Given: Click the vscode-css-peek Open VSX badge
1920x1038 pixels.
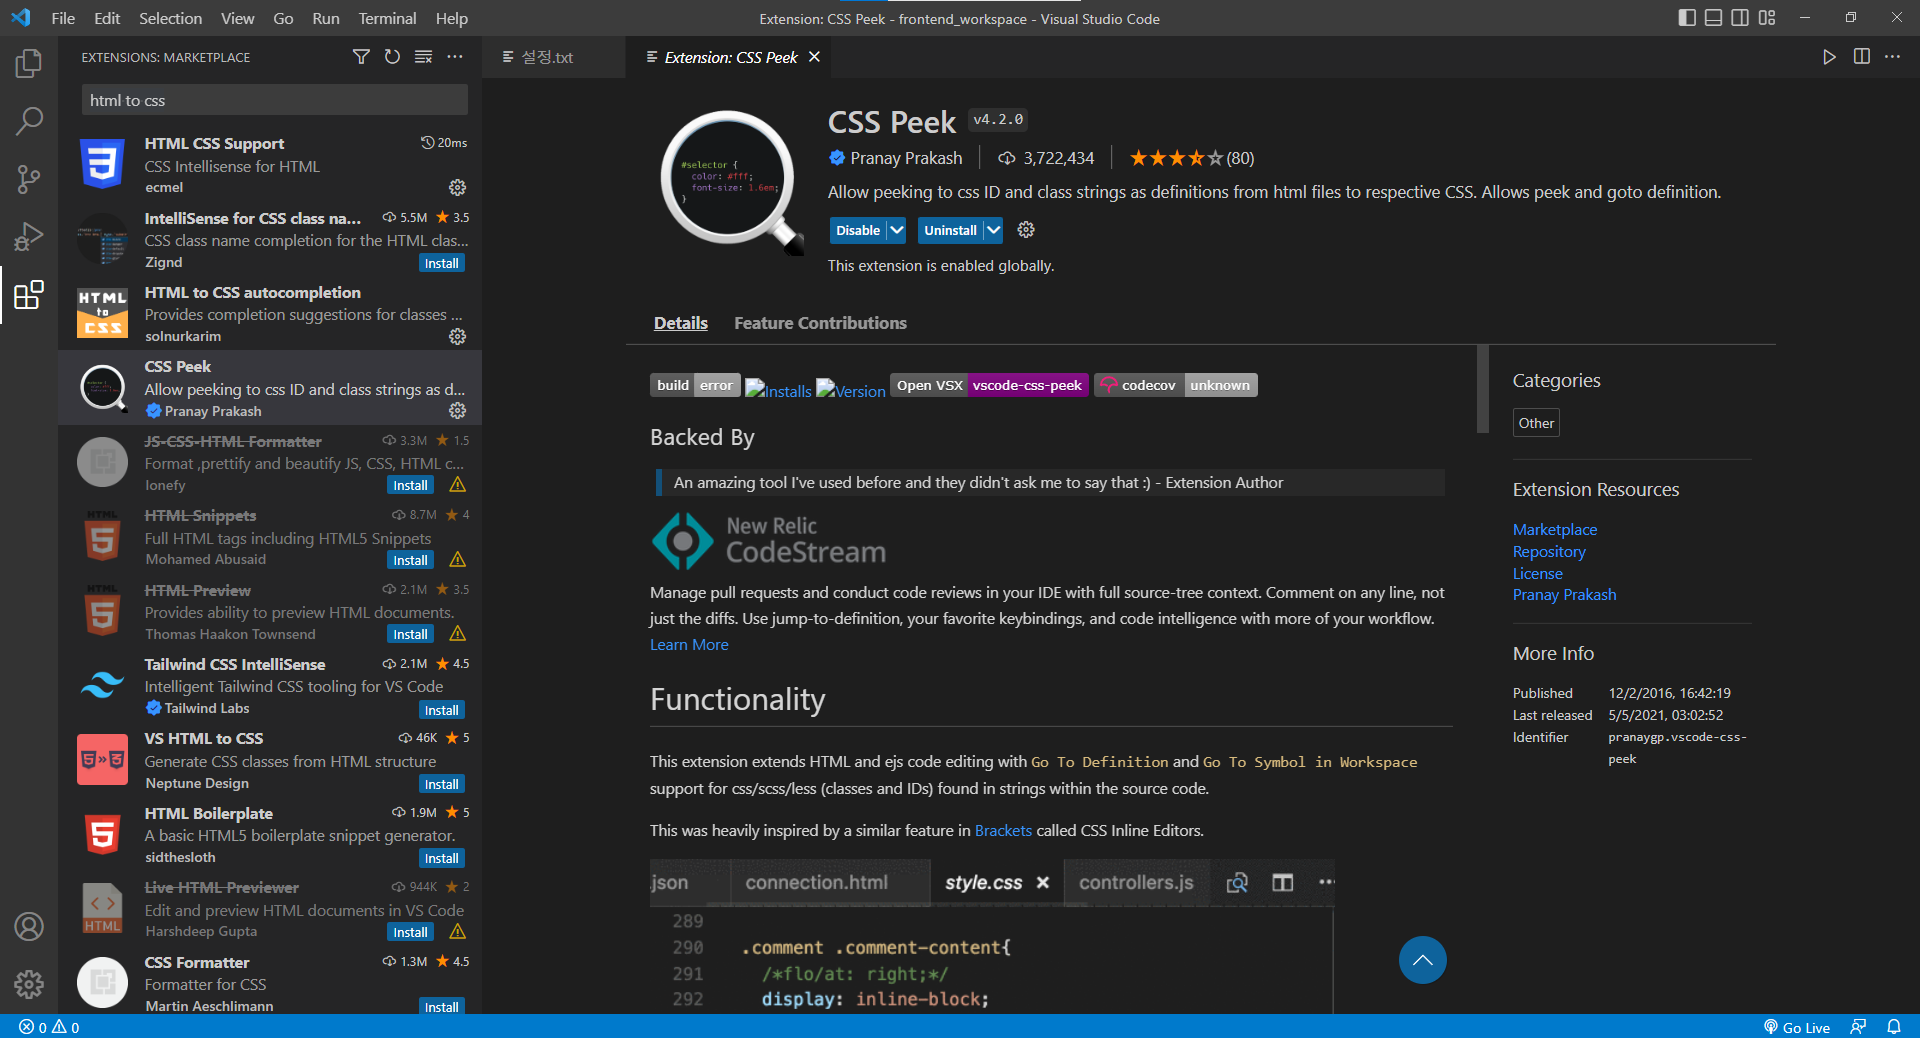Looking at the screenshot, I should (989, 385).
